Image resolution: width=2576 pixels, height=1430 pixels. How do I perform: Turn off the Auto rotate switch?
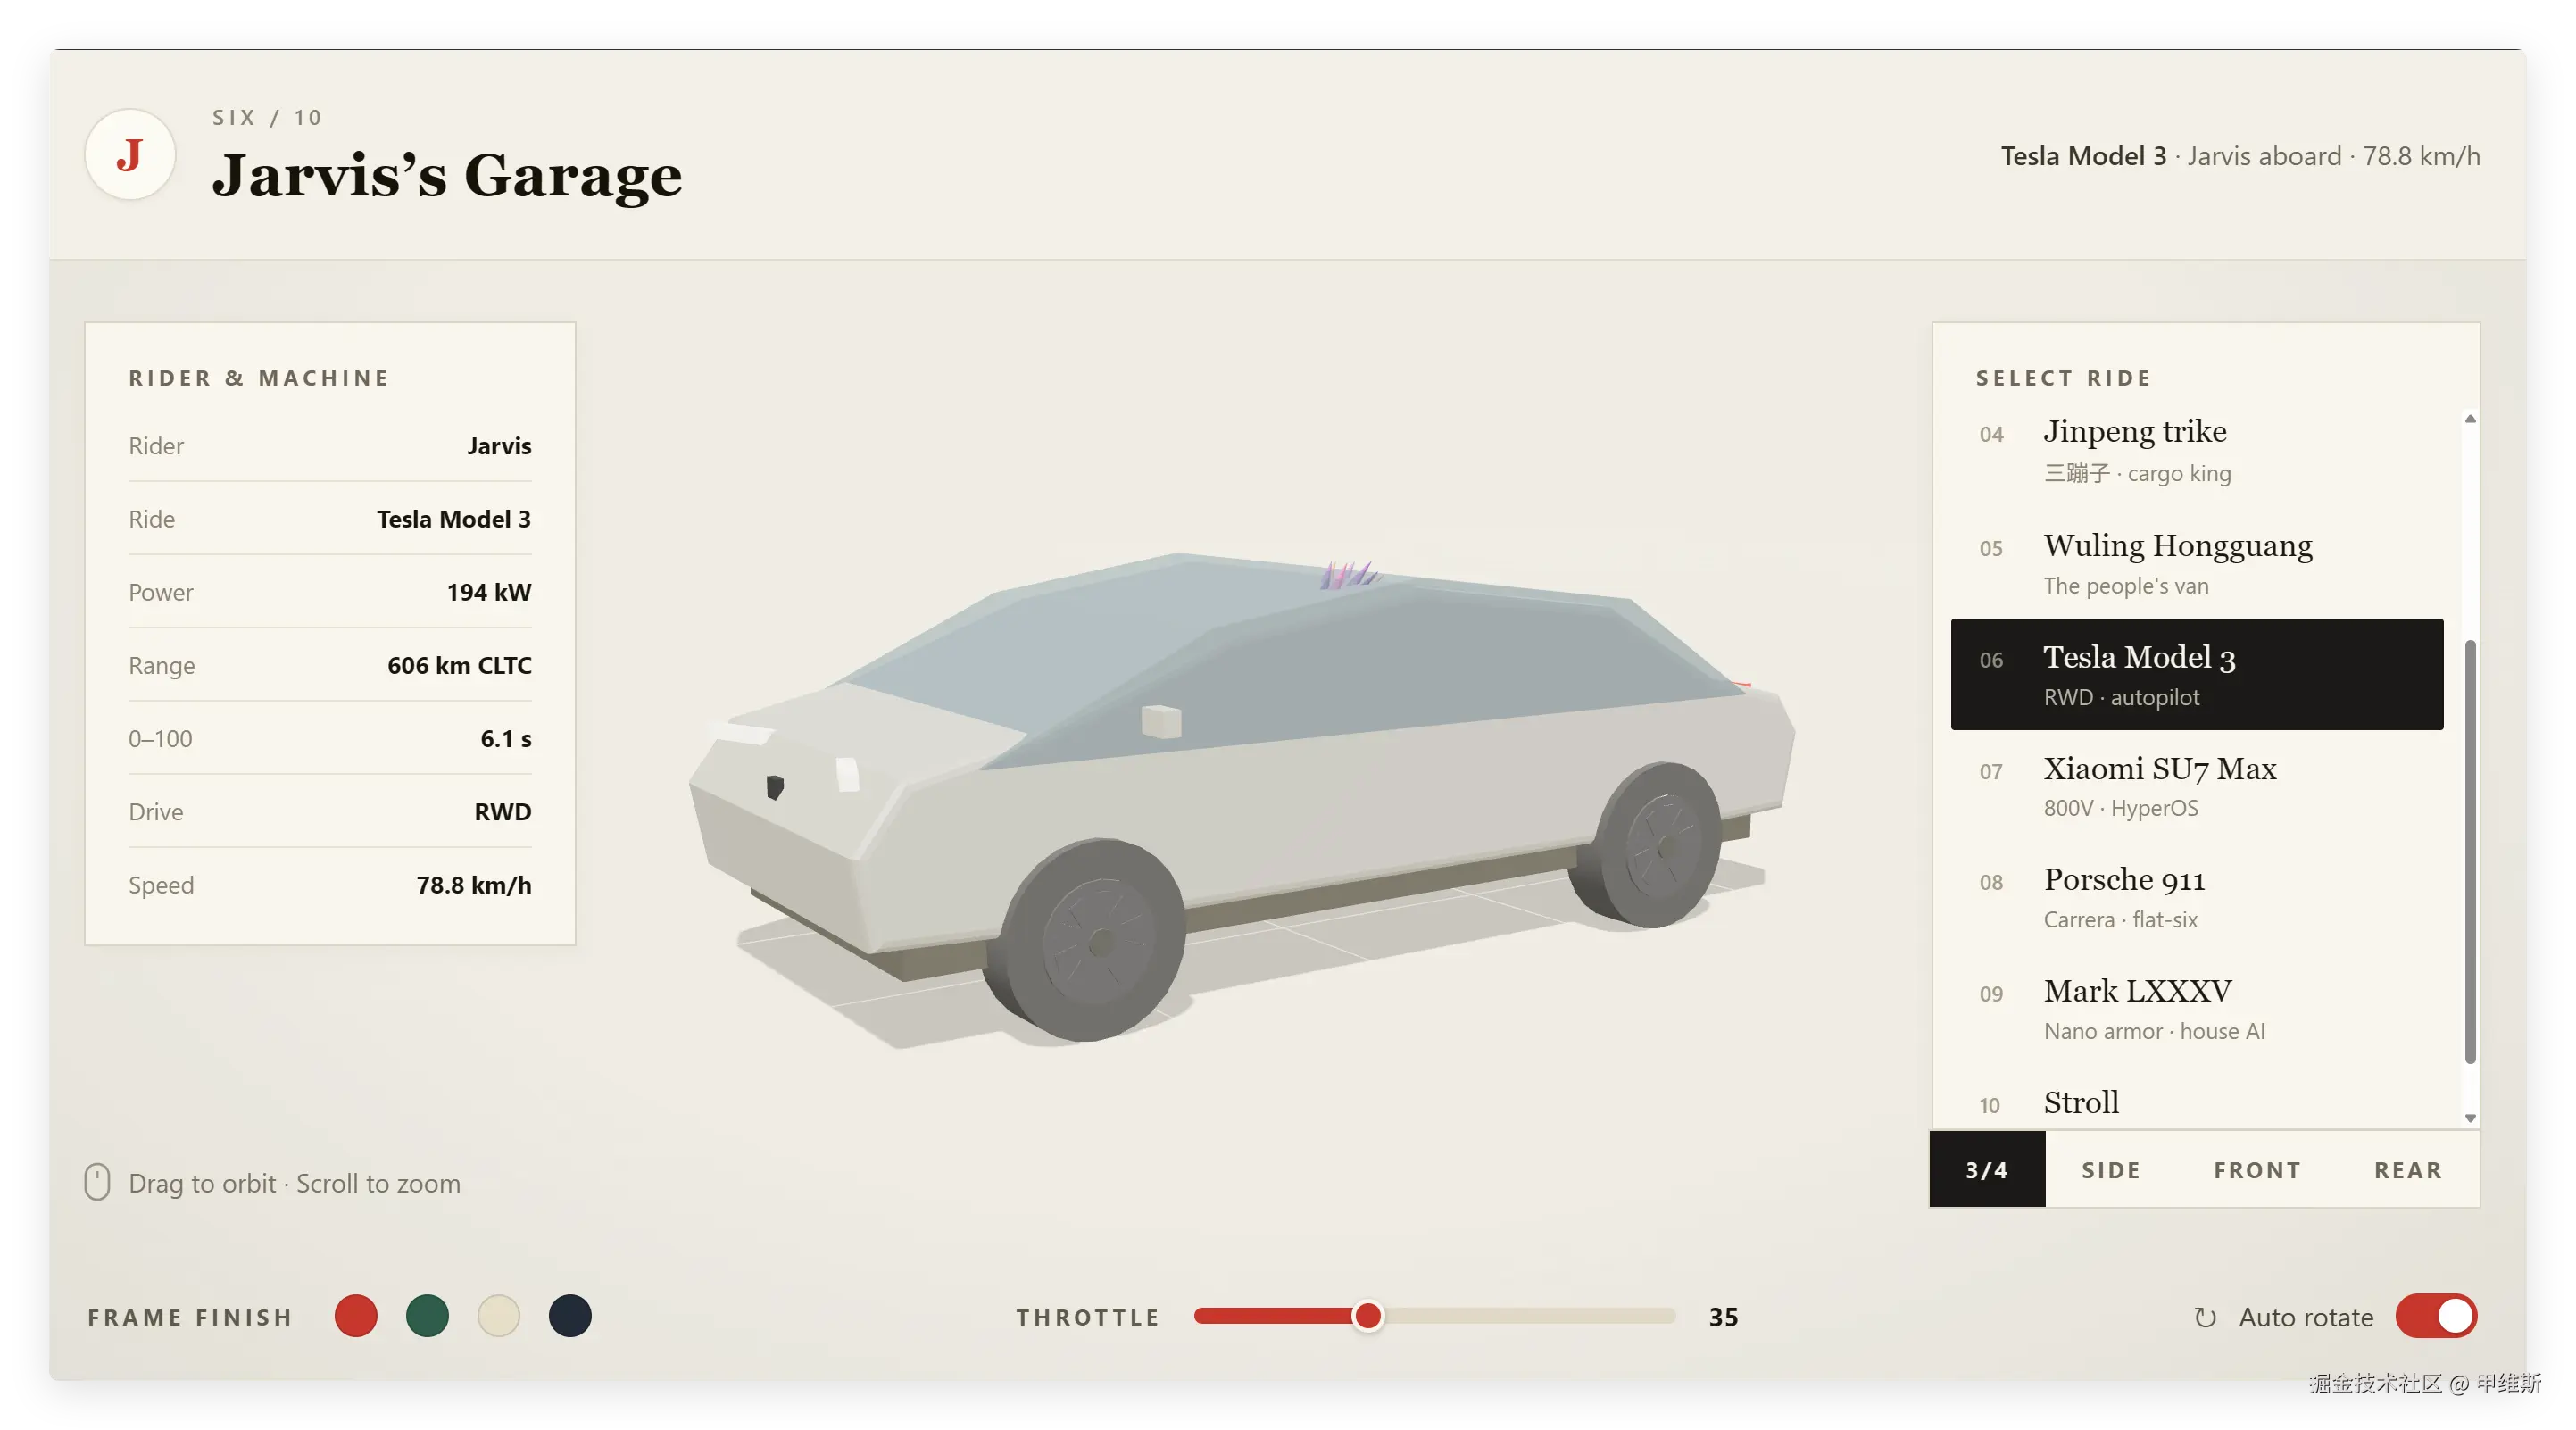2435,1316
